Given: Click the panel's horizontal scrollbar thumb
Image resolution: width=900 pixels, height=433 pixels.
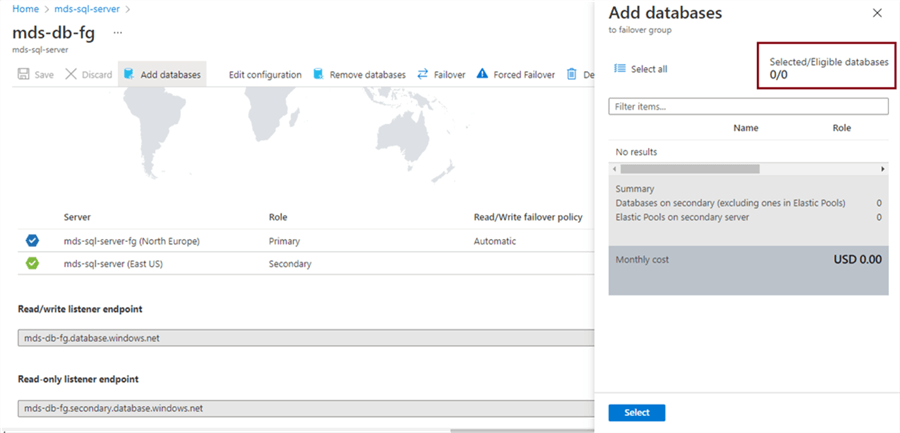Looking at the screenshot, I should pyautogui.click(x=690, y=169).
